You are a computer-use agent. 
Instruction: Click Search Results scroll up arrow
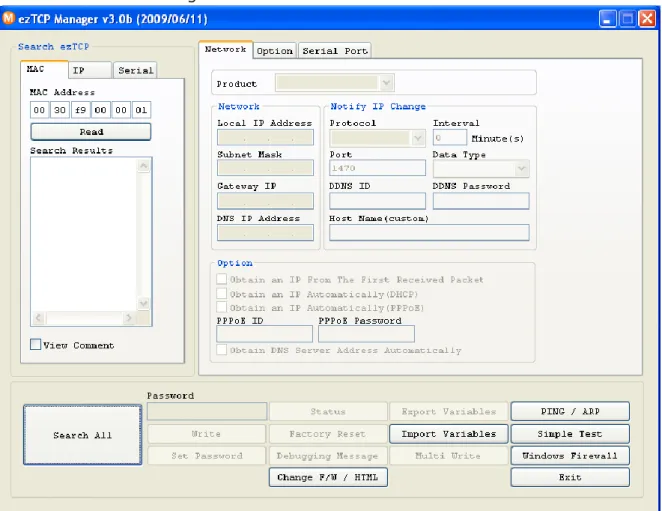pos(144,166)
